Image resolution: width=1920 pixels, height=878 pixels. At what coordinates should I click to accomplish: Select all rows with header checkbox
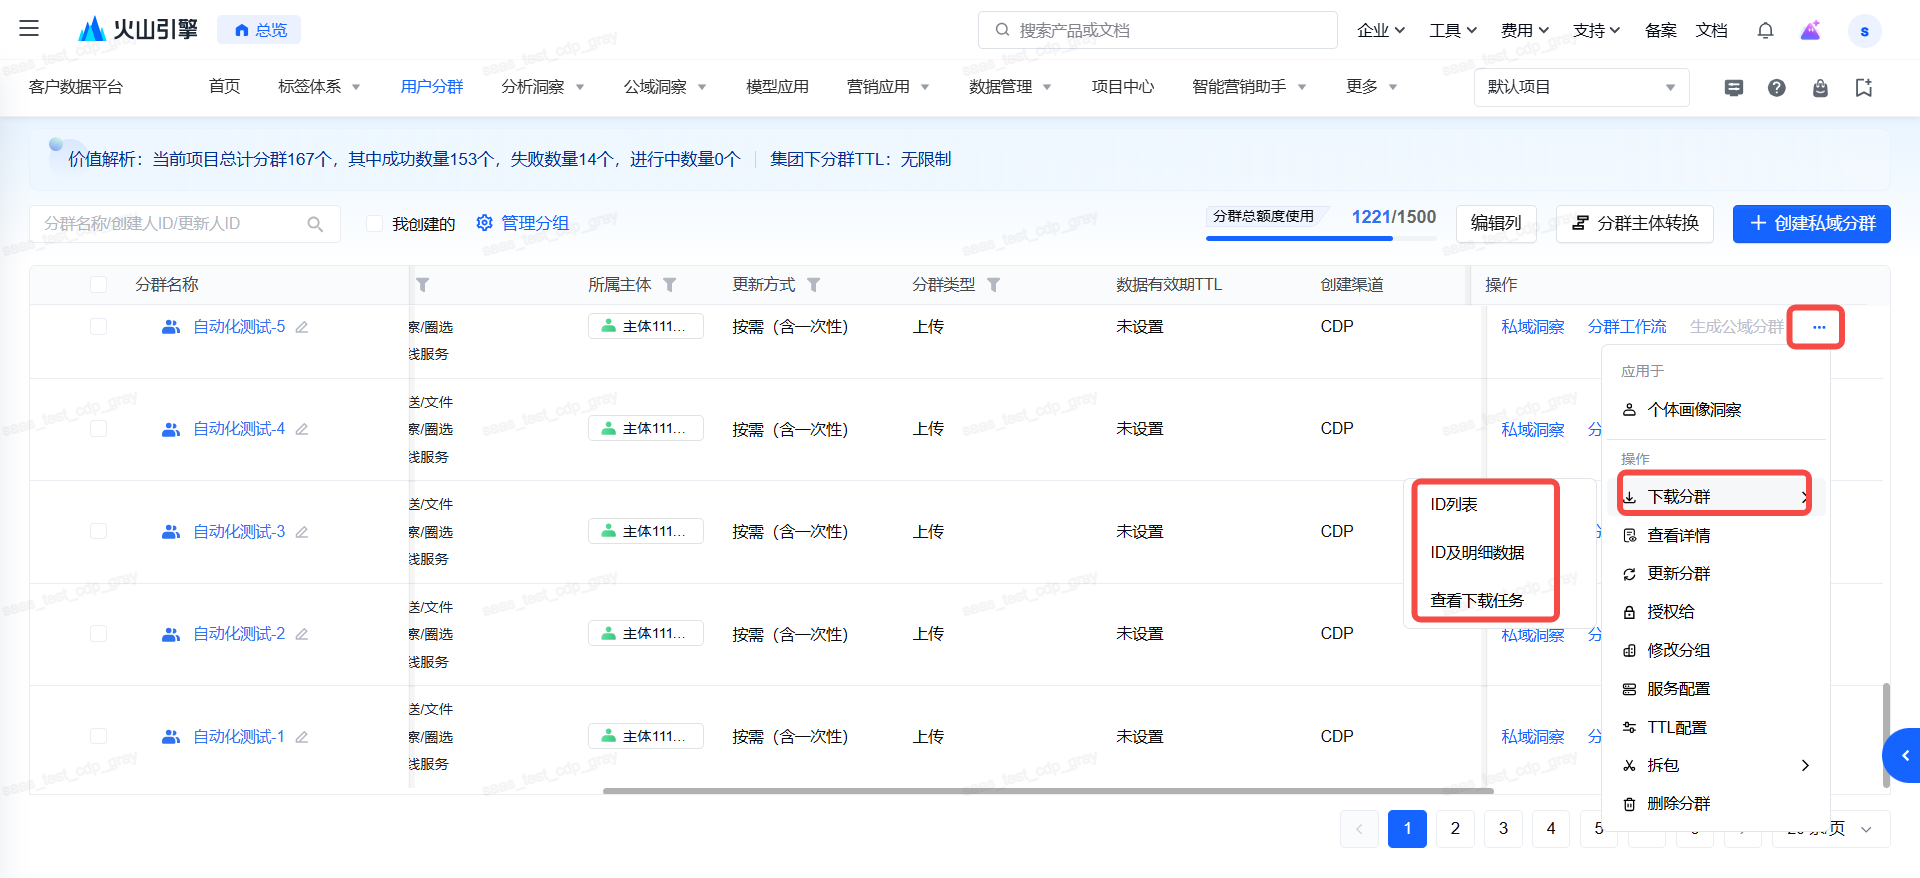98,285
